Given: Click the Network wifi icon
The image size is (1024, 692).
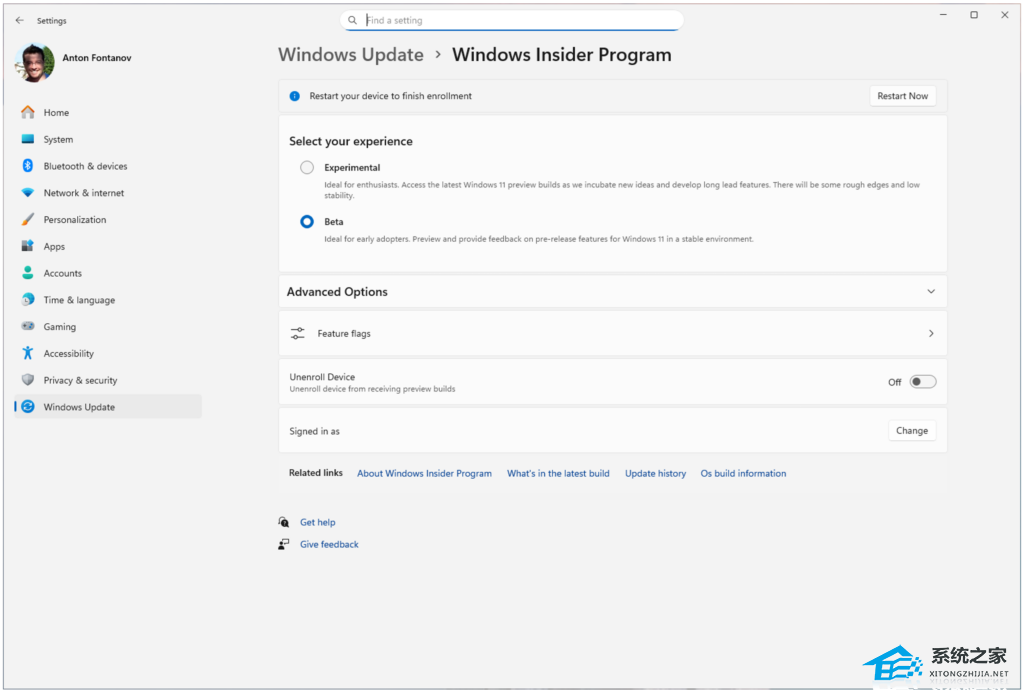Looking at the screenshot, I should tap(27, 193).
